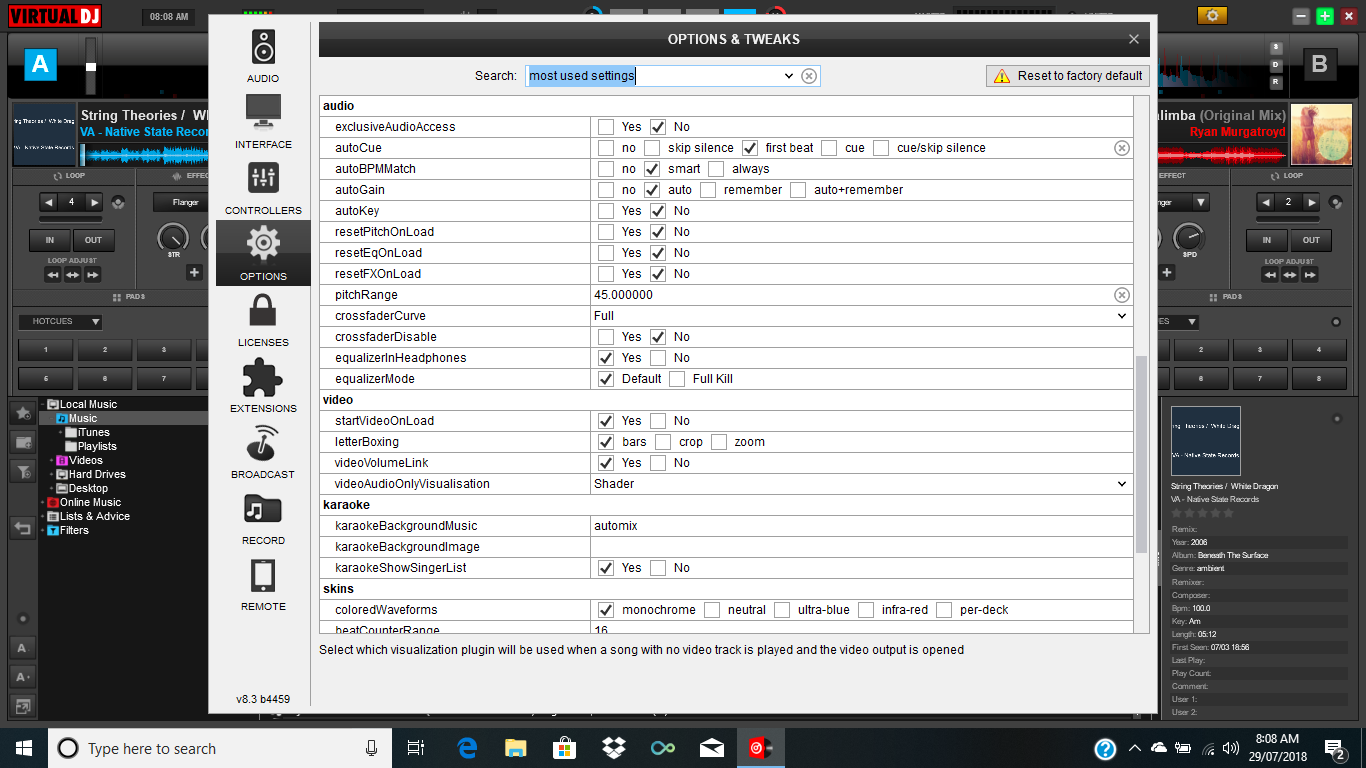The width and height of the screenshot is (1366, 768).
Task: Set coloredWaveforms to ultra-blue
Action: click(x=782, y=610)
